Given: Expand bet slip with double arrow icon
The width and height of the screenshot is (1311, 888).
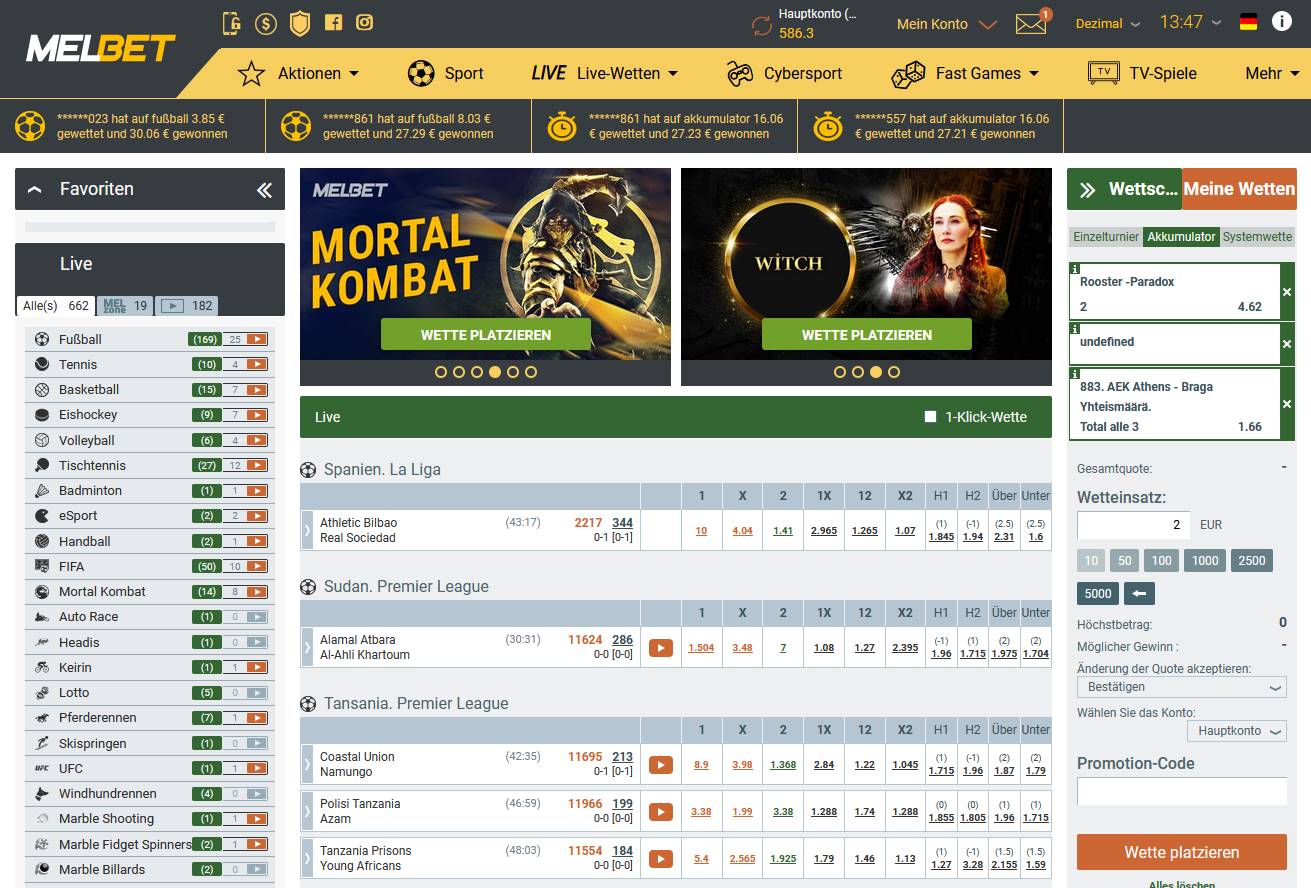Looking at the screenshot, I should (x=1088, y=190).
